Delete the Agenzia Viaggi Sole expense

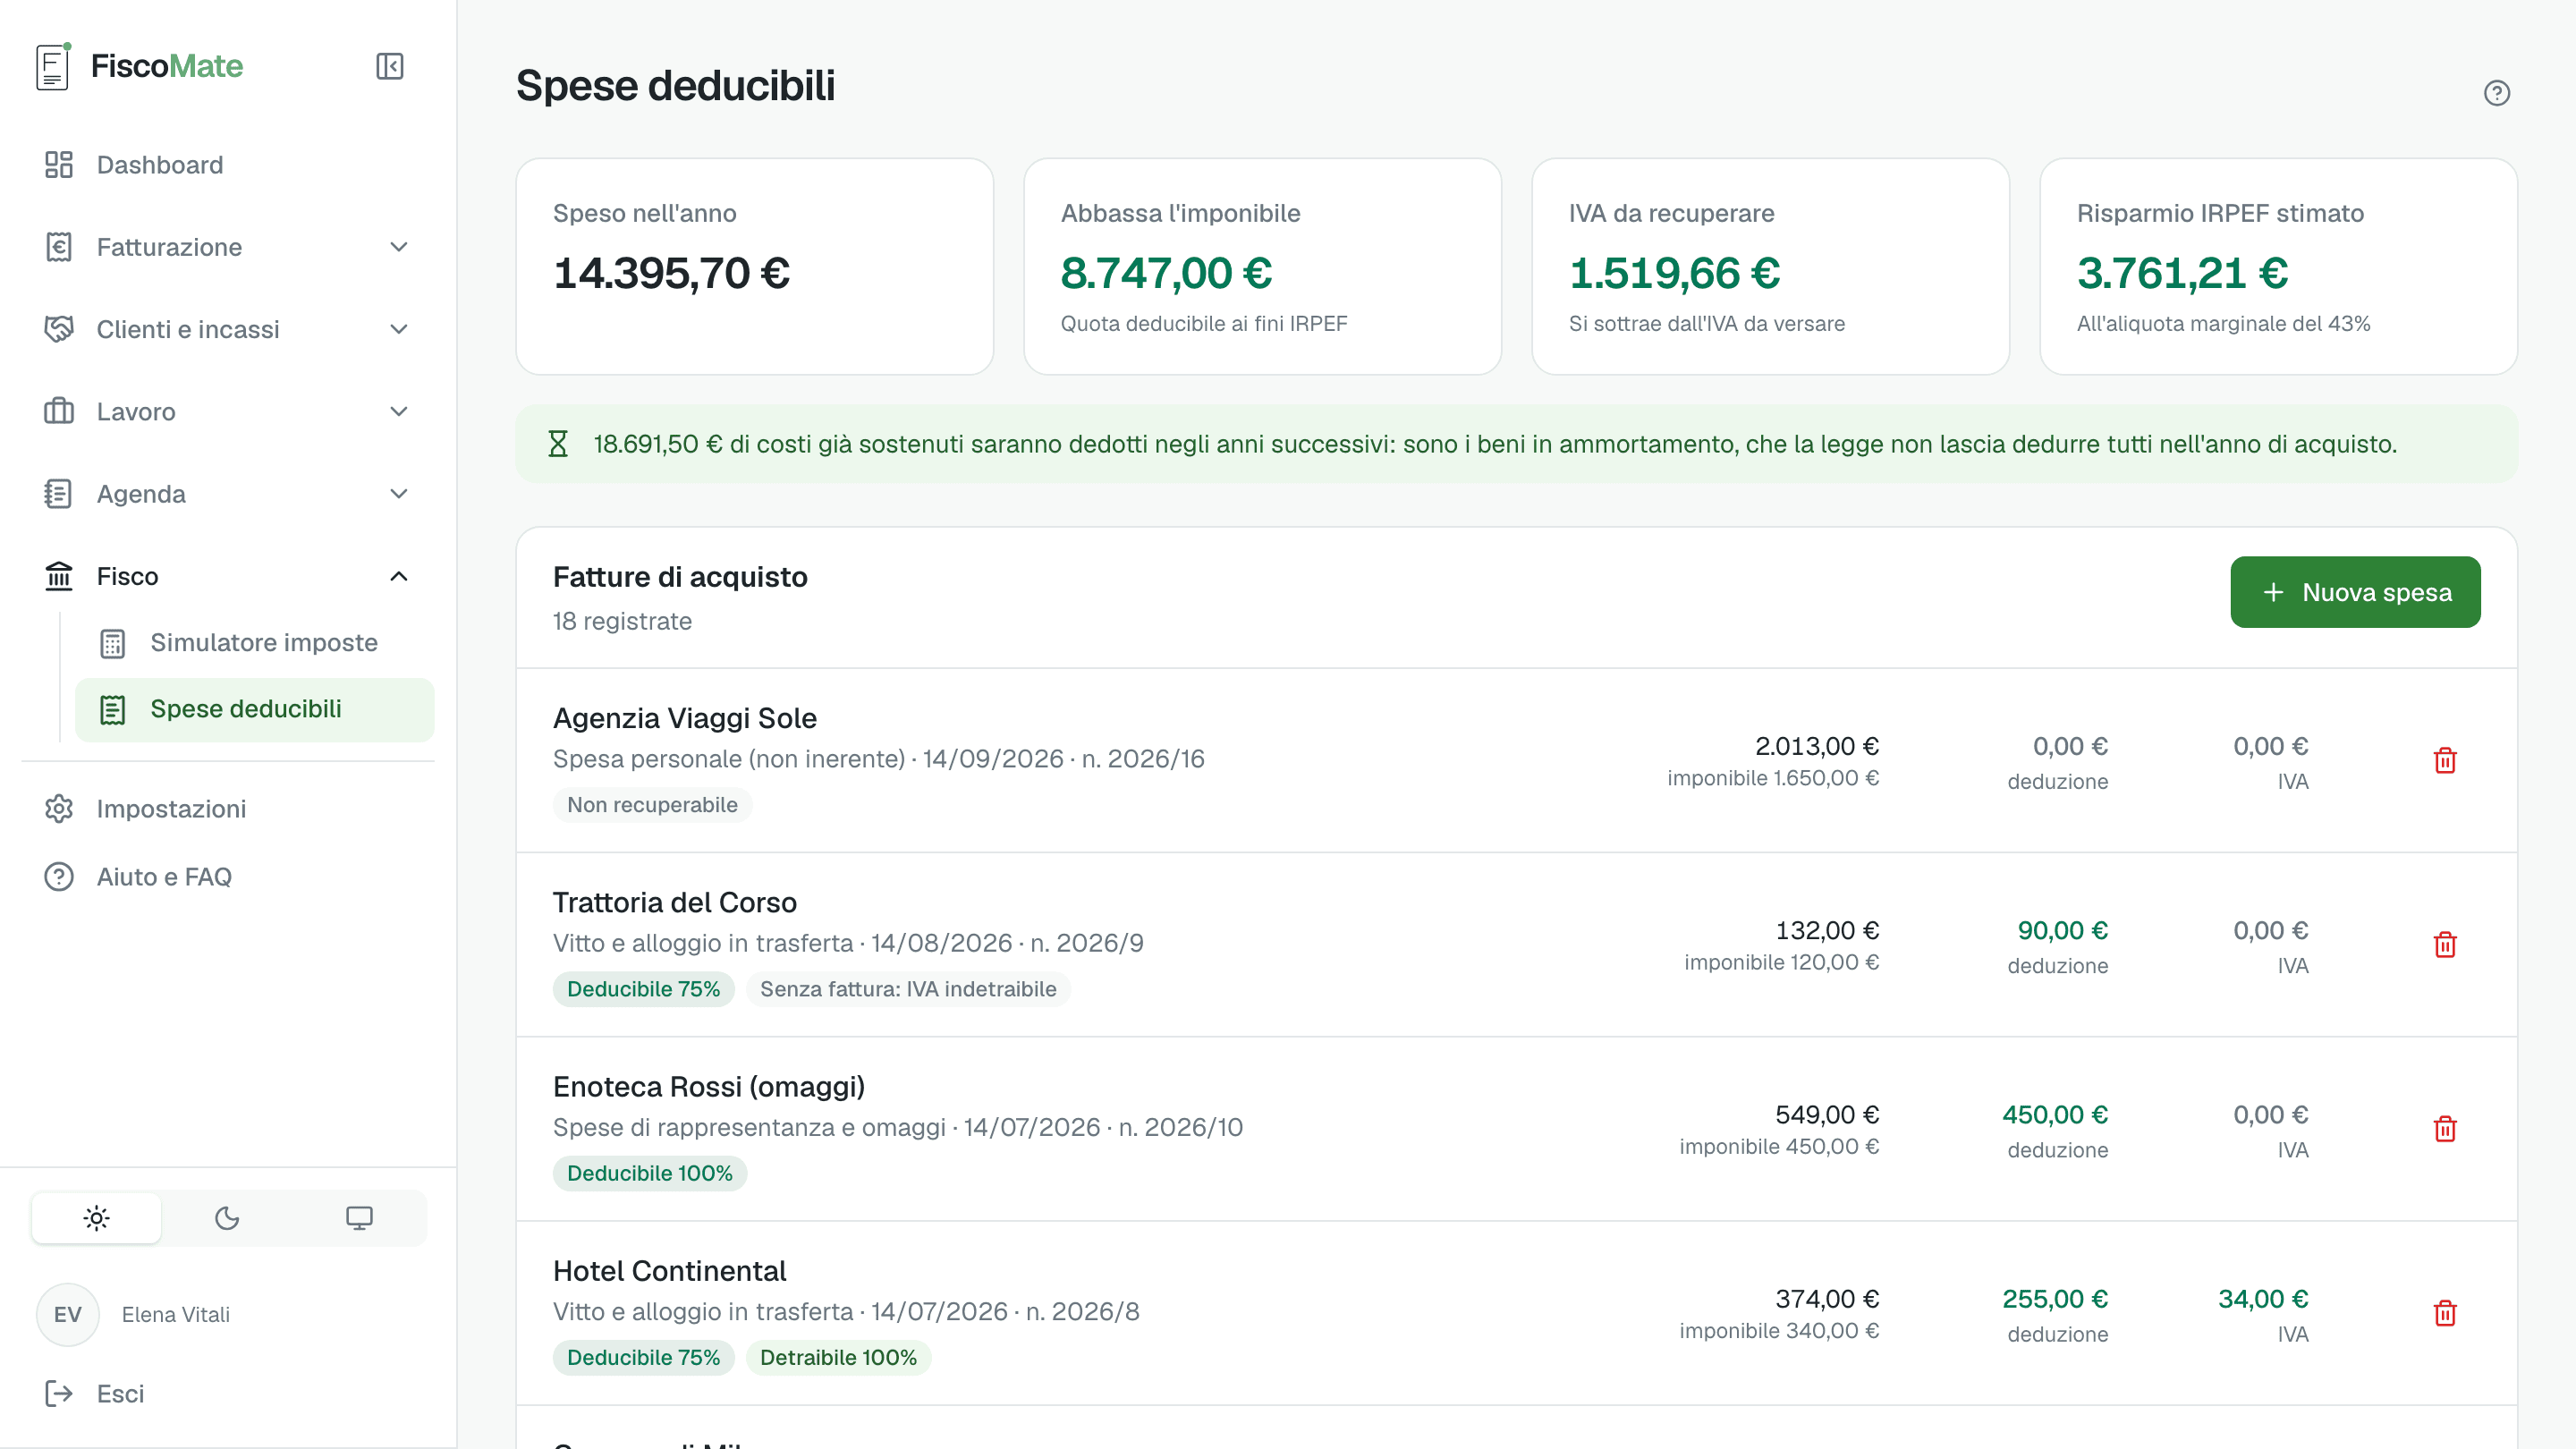point(2445,761)
